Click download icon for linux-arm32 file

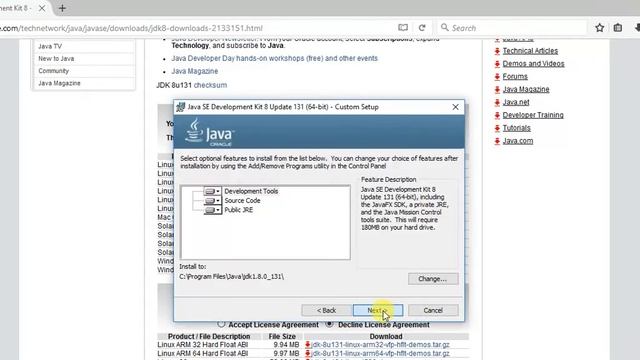[308, 345]
